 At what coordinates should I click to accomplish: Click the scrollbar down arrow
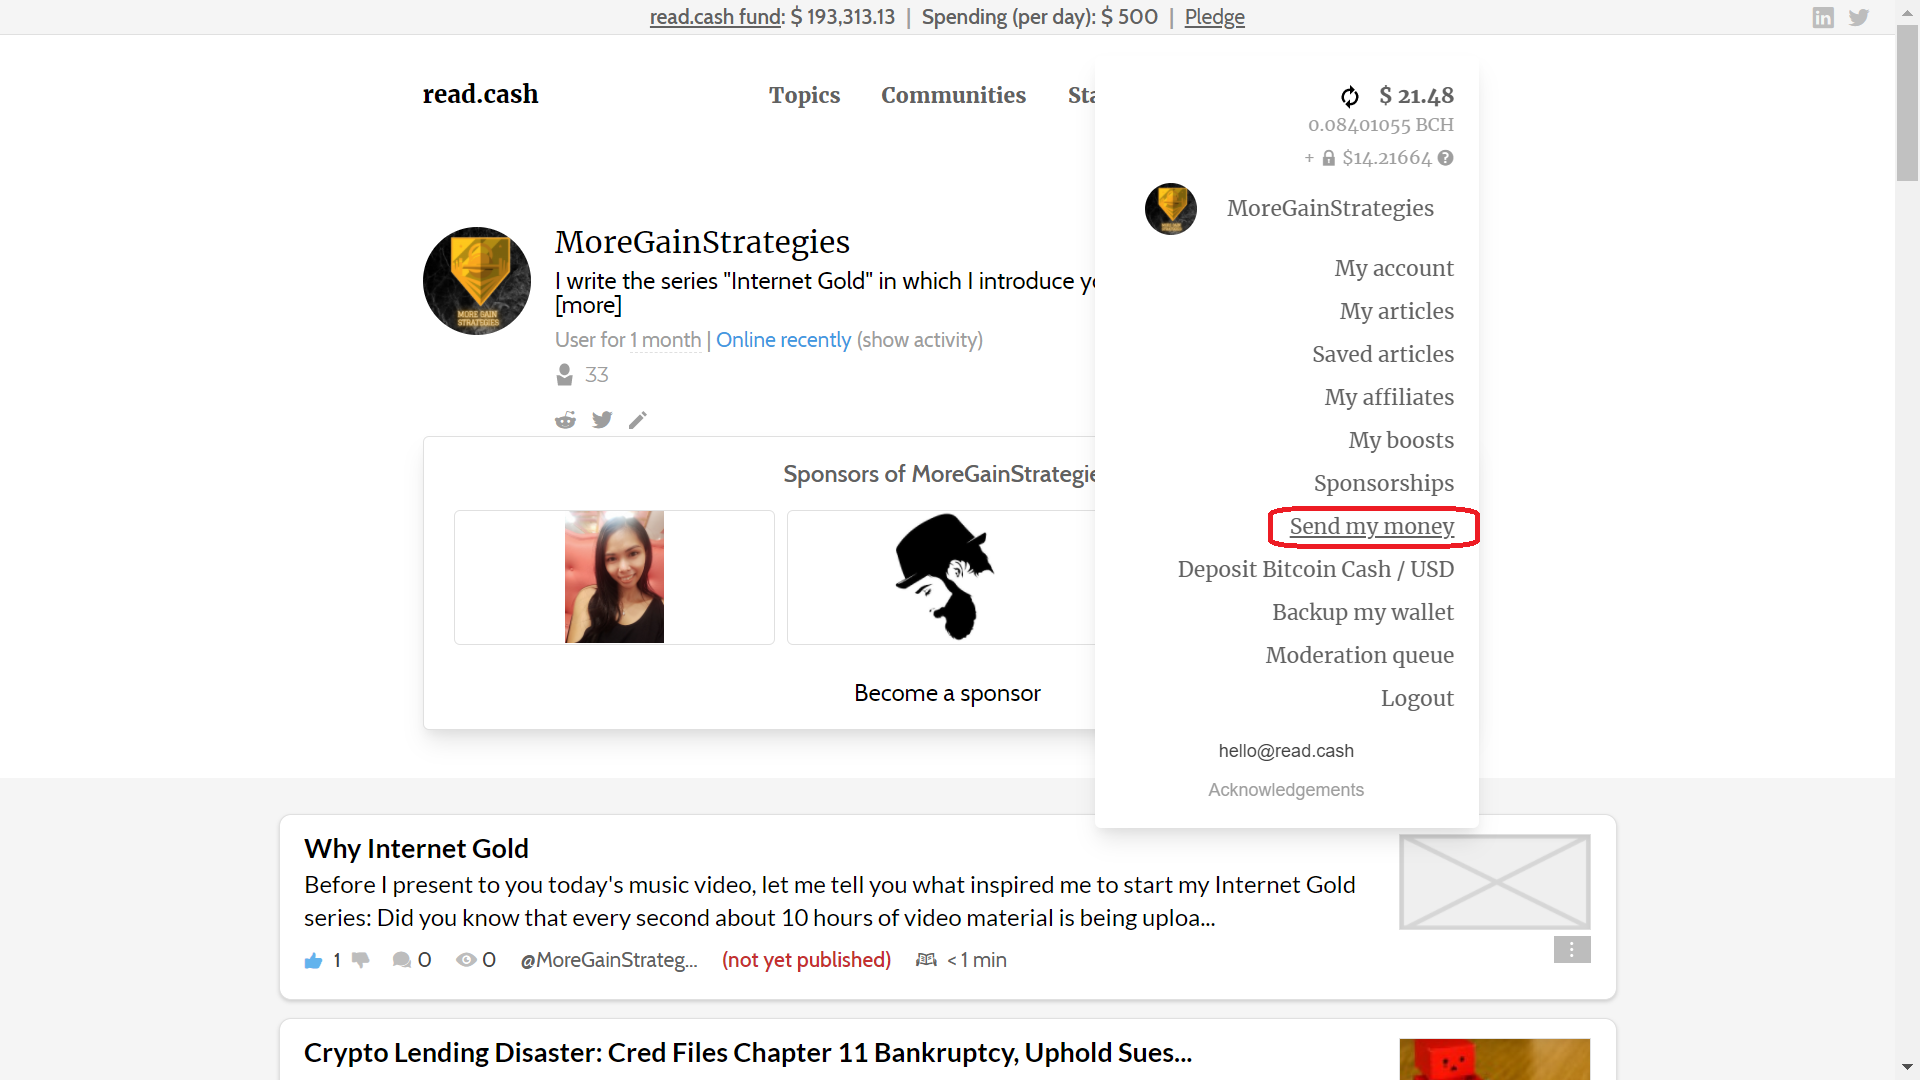click(1908, 1068)
